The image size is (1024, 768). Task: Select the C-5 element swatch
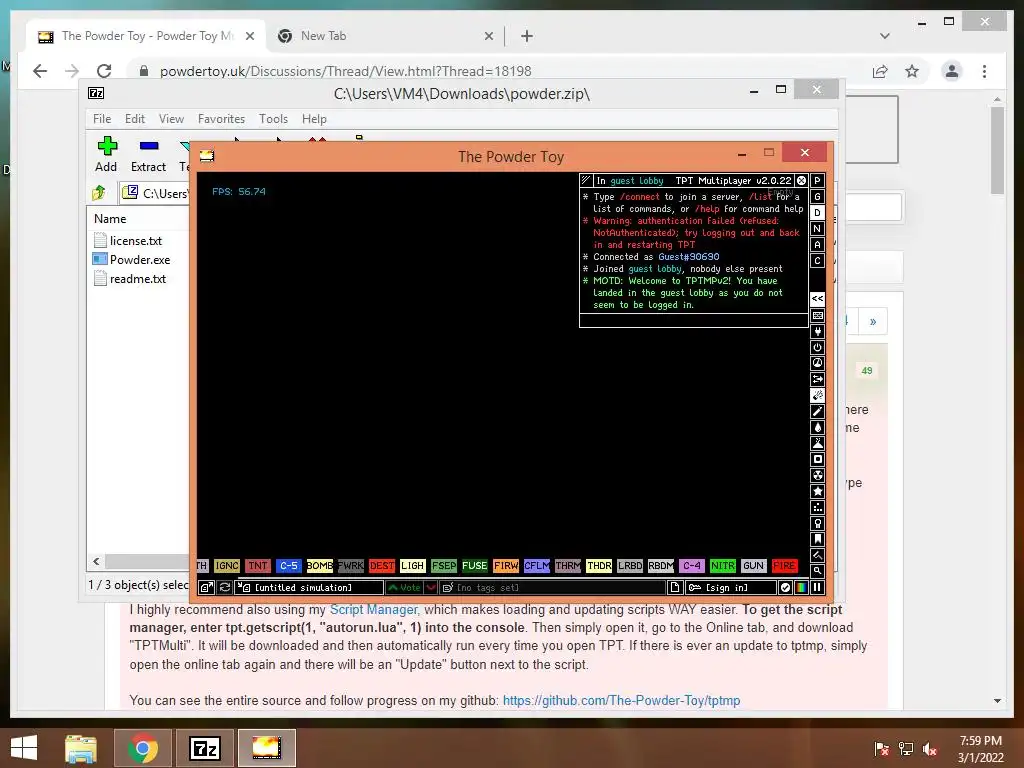289,566
